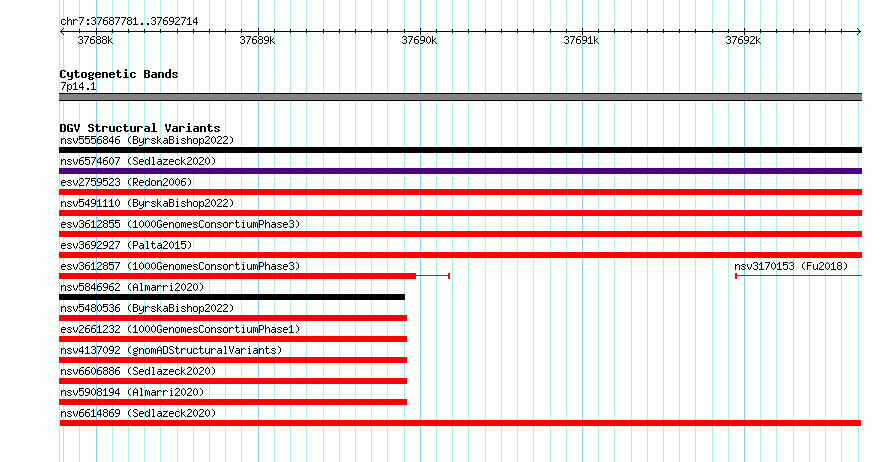Select the red nsv5491110 variant bar
The image size is (890, 462).
tap(460, 213)
